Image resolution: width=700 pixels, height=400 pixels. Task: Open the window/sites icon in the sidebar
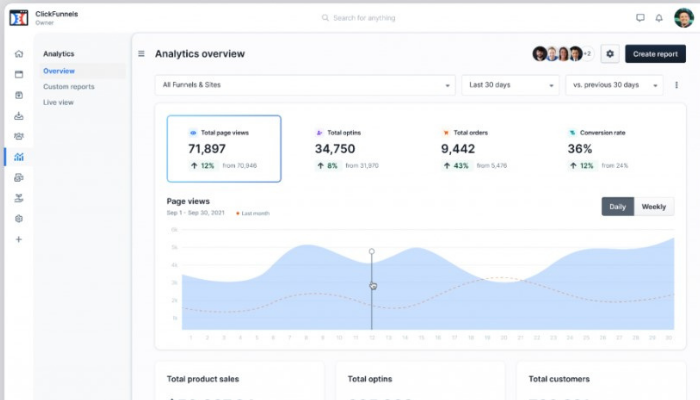pyautogui.click(x=19, y=74)
